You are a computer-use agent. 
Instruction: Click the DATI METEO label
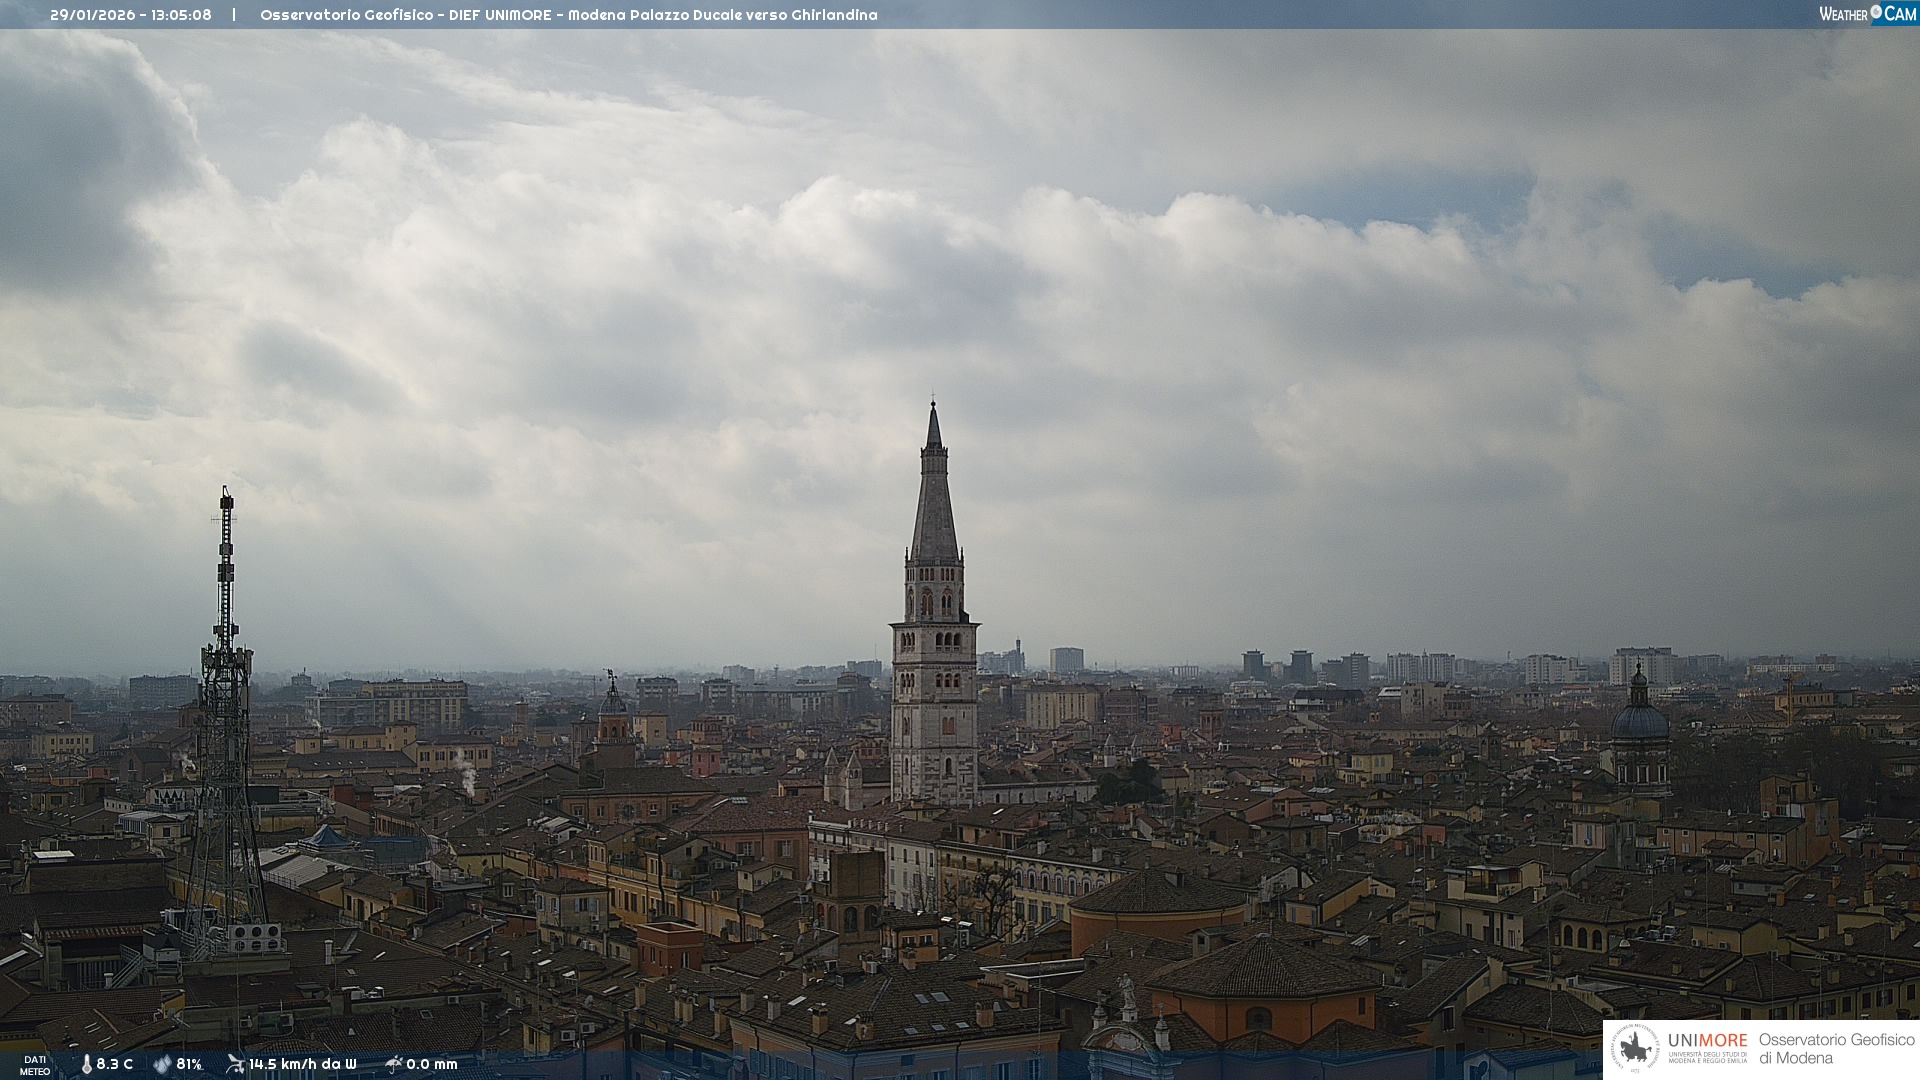35,1065
